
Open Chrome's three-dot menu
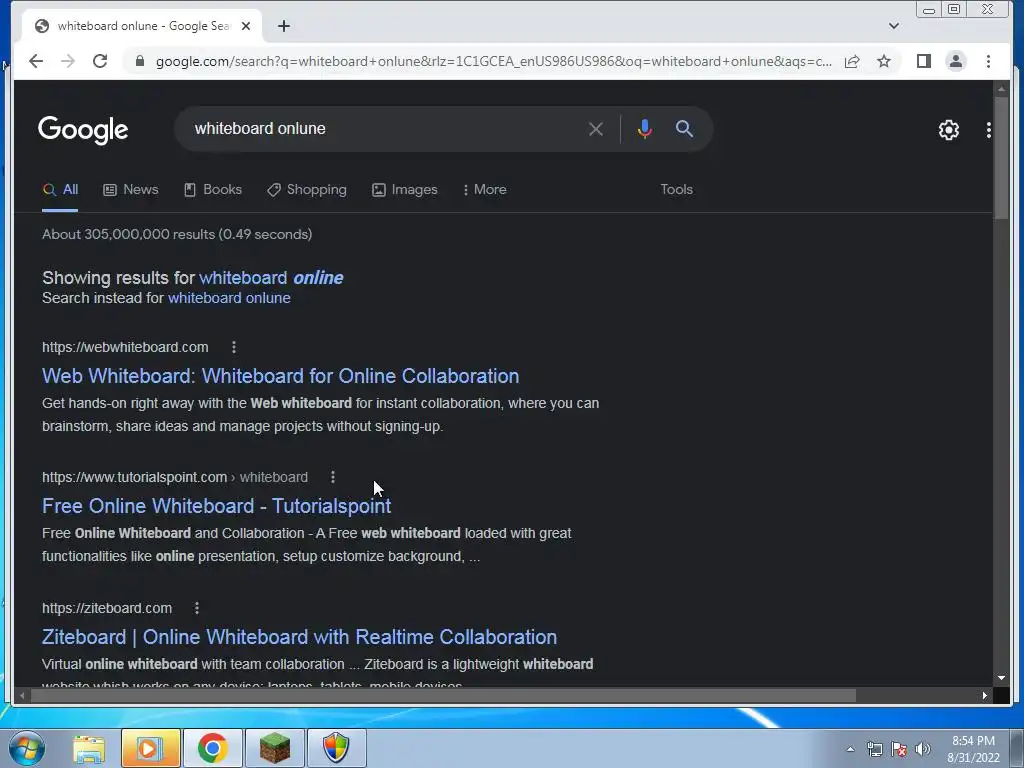pos(988,61)
